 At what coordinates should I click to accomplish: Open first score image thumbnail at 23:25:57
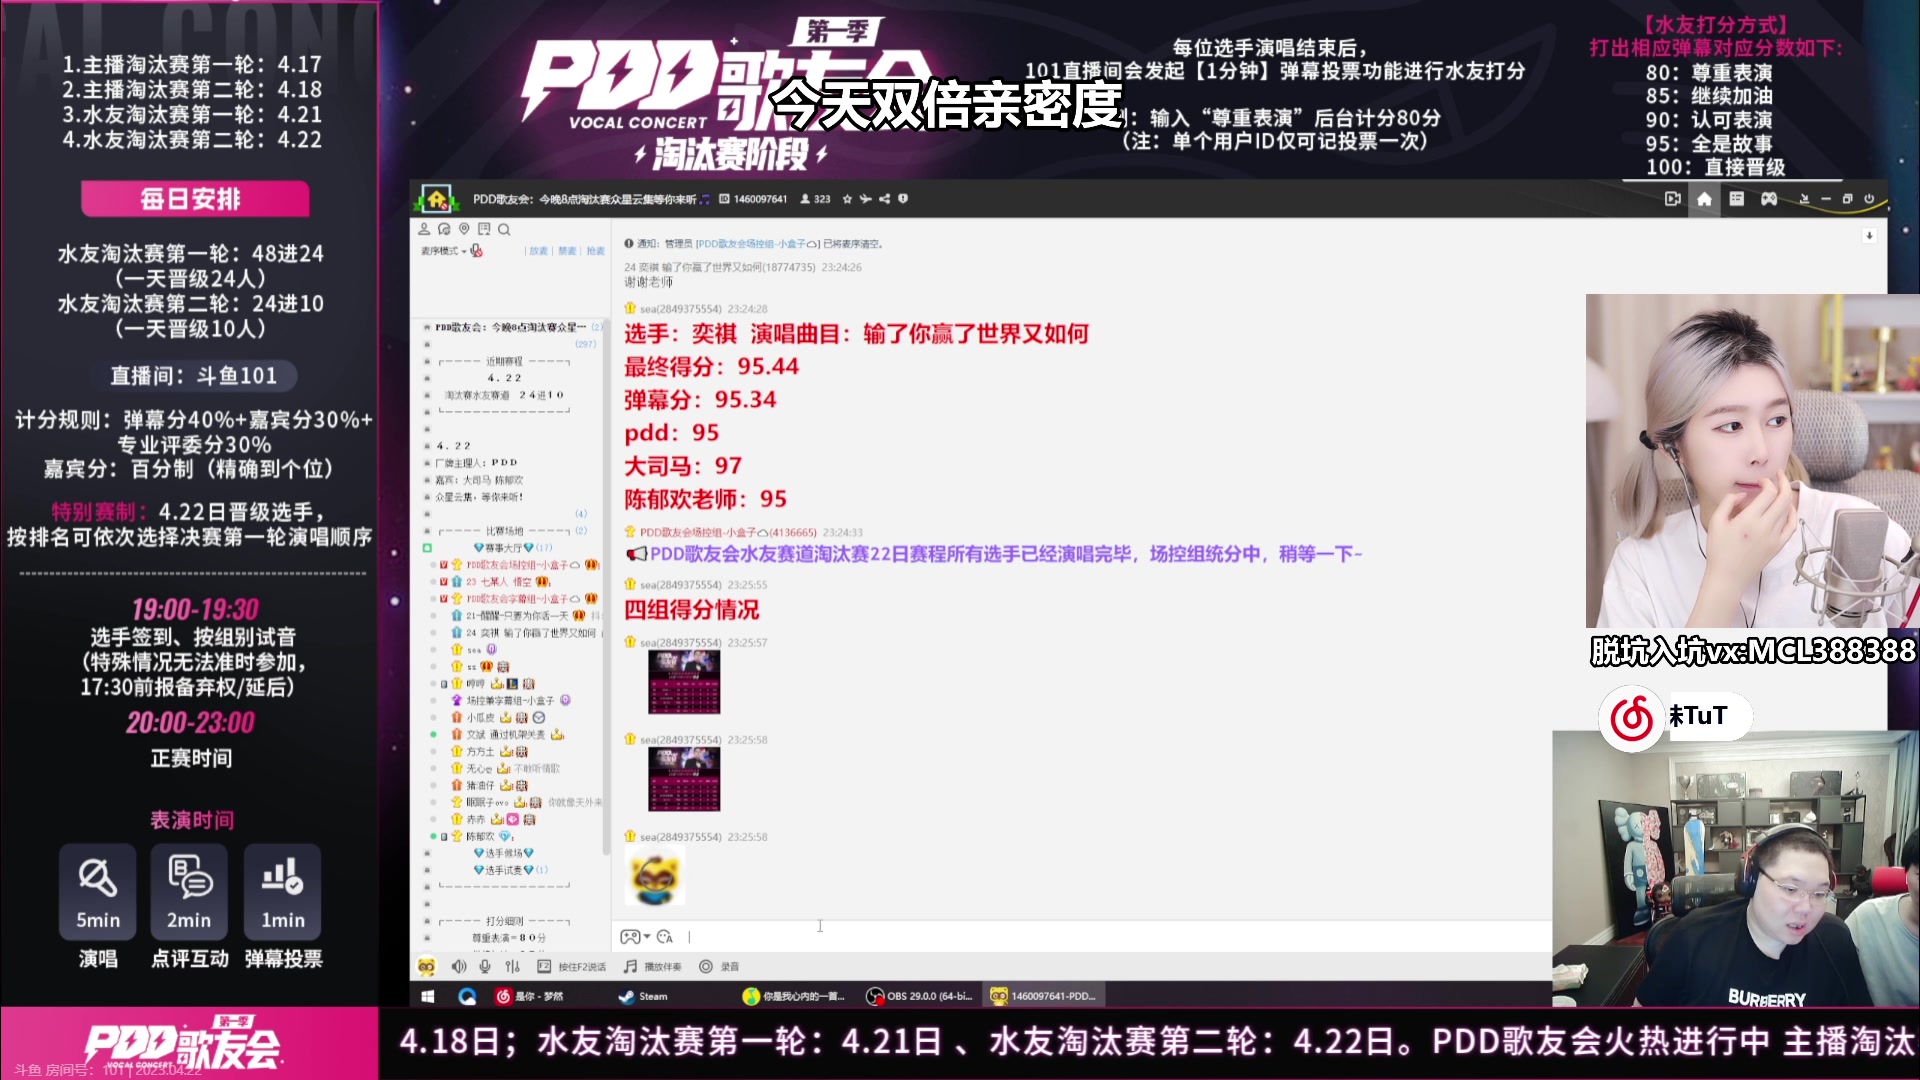684,681
